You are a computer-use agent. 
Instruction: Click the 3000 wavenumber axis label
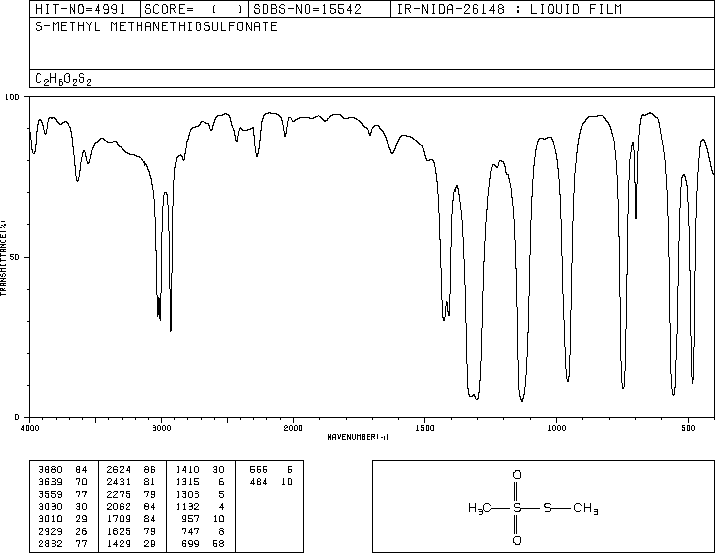161,428
